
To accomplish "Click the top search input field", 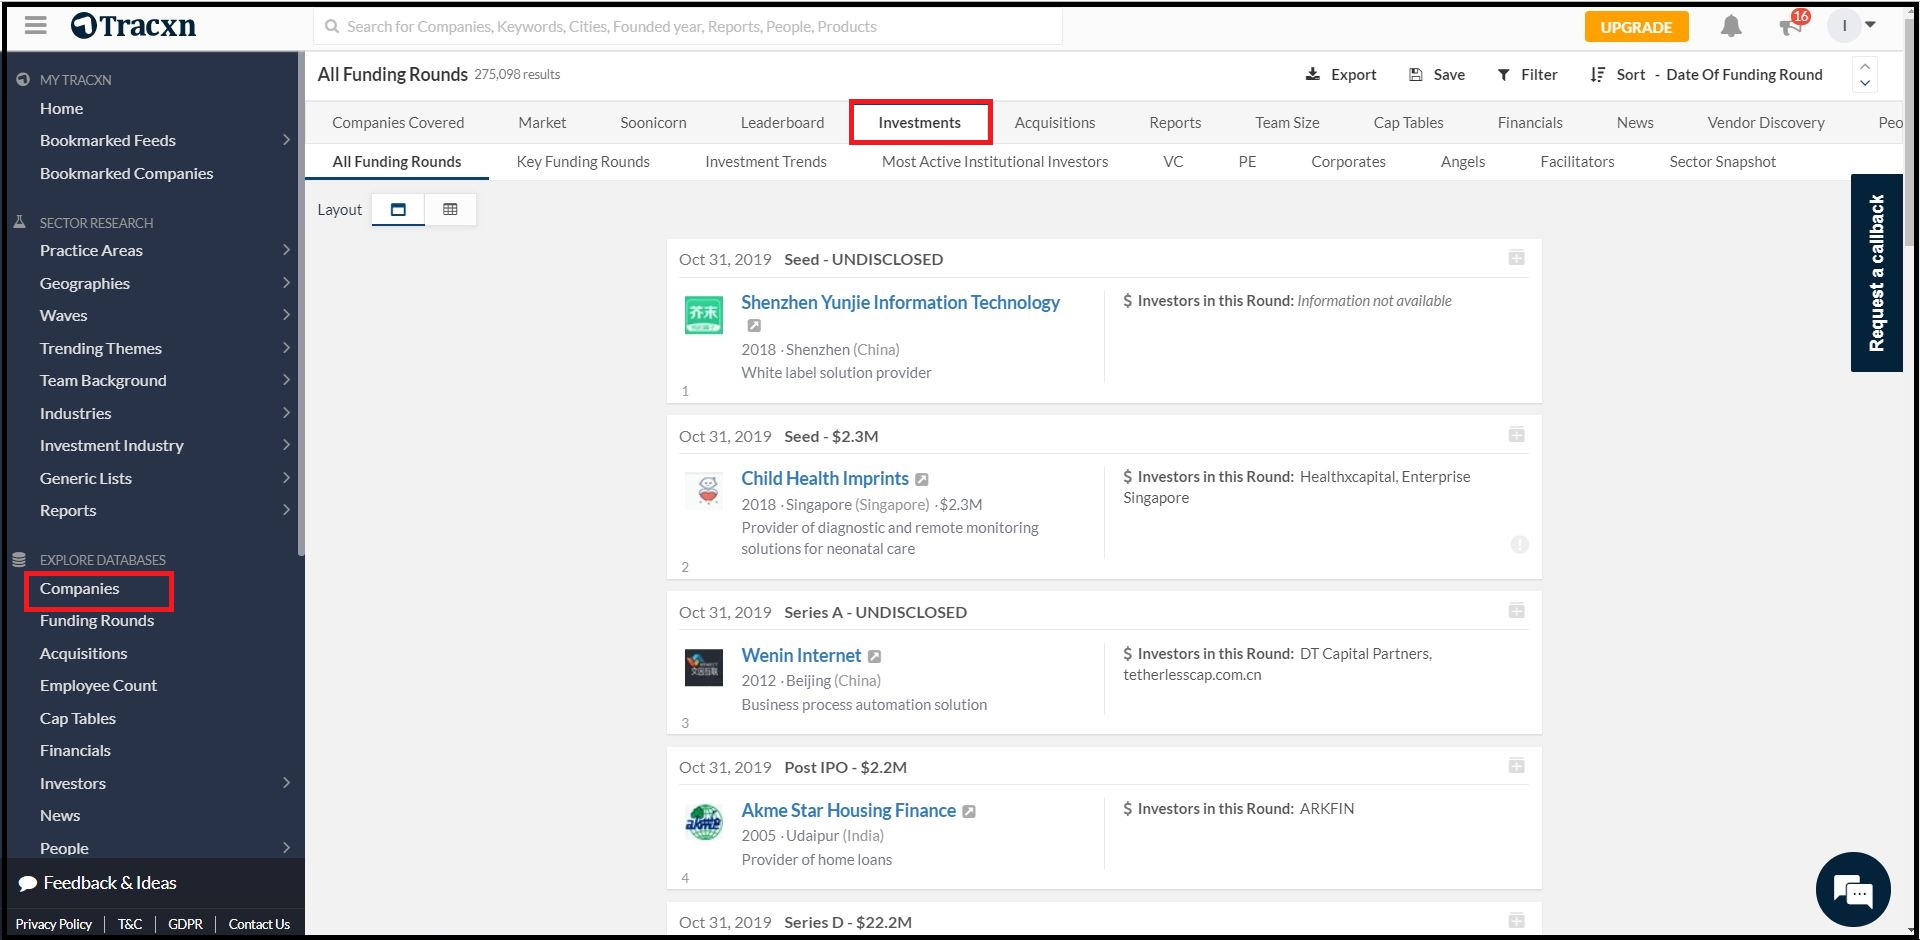I will tap(690, 27).
